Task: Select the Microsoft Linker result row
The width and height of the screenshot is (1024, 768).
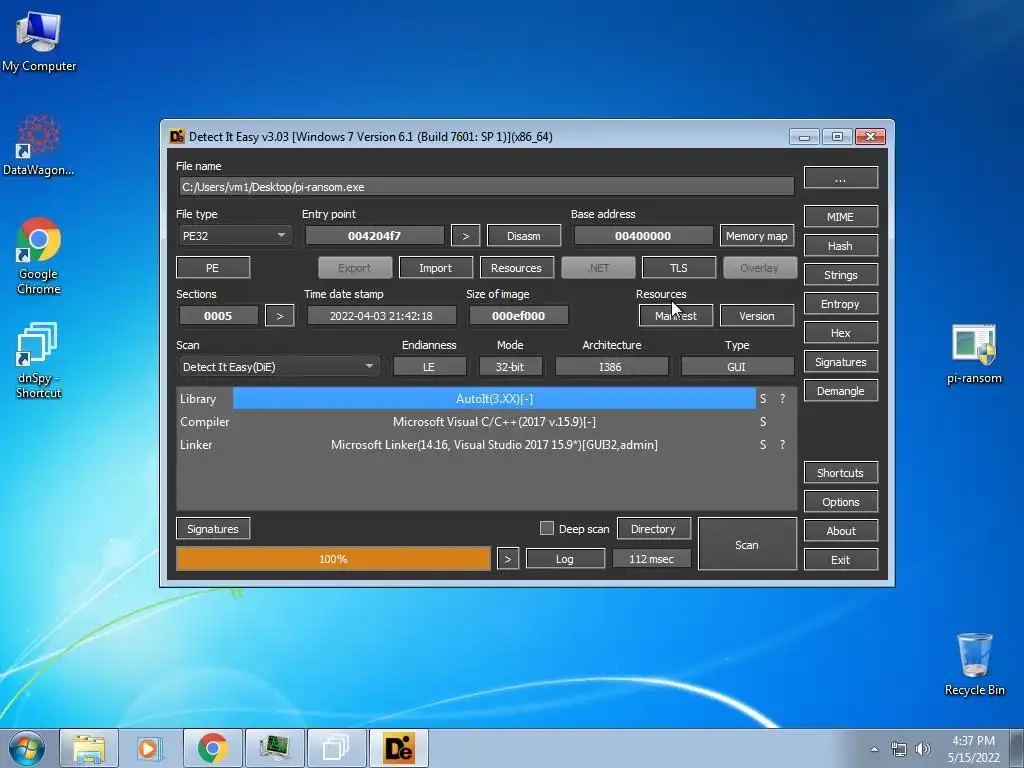Action: point(494,445)
